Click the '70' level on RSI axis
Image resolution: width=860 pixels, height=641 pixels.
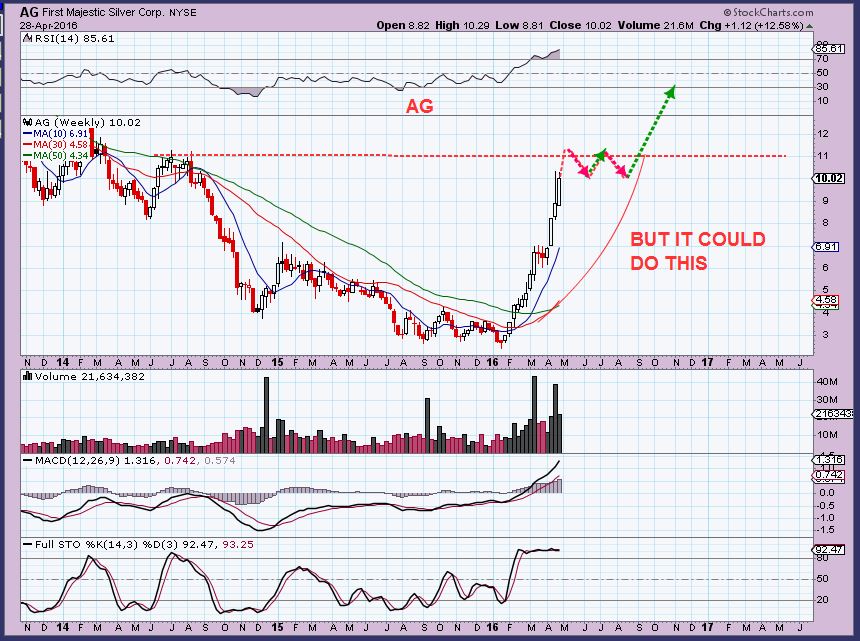pos(822,59)
